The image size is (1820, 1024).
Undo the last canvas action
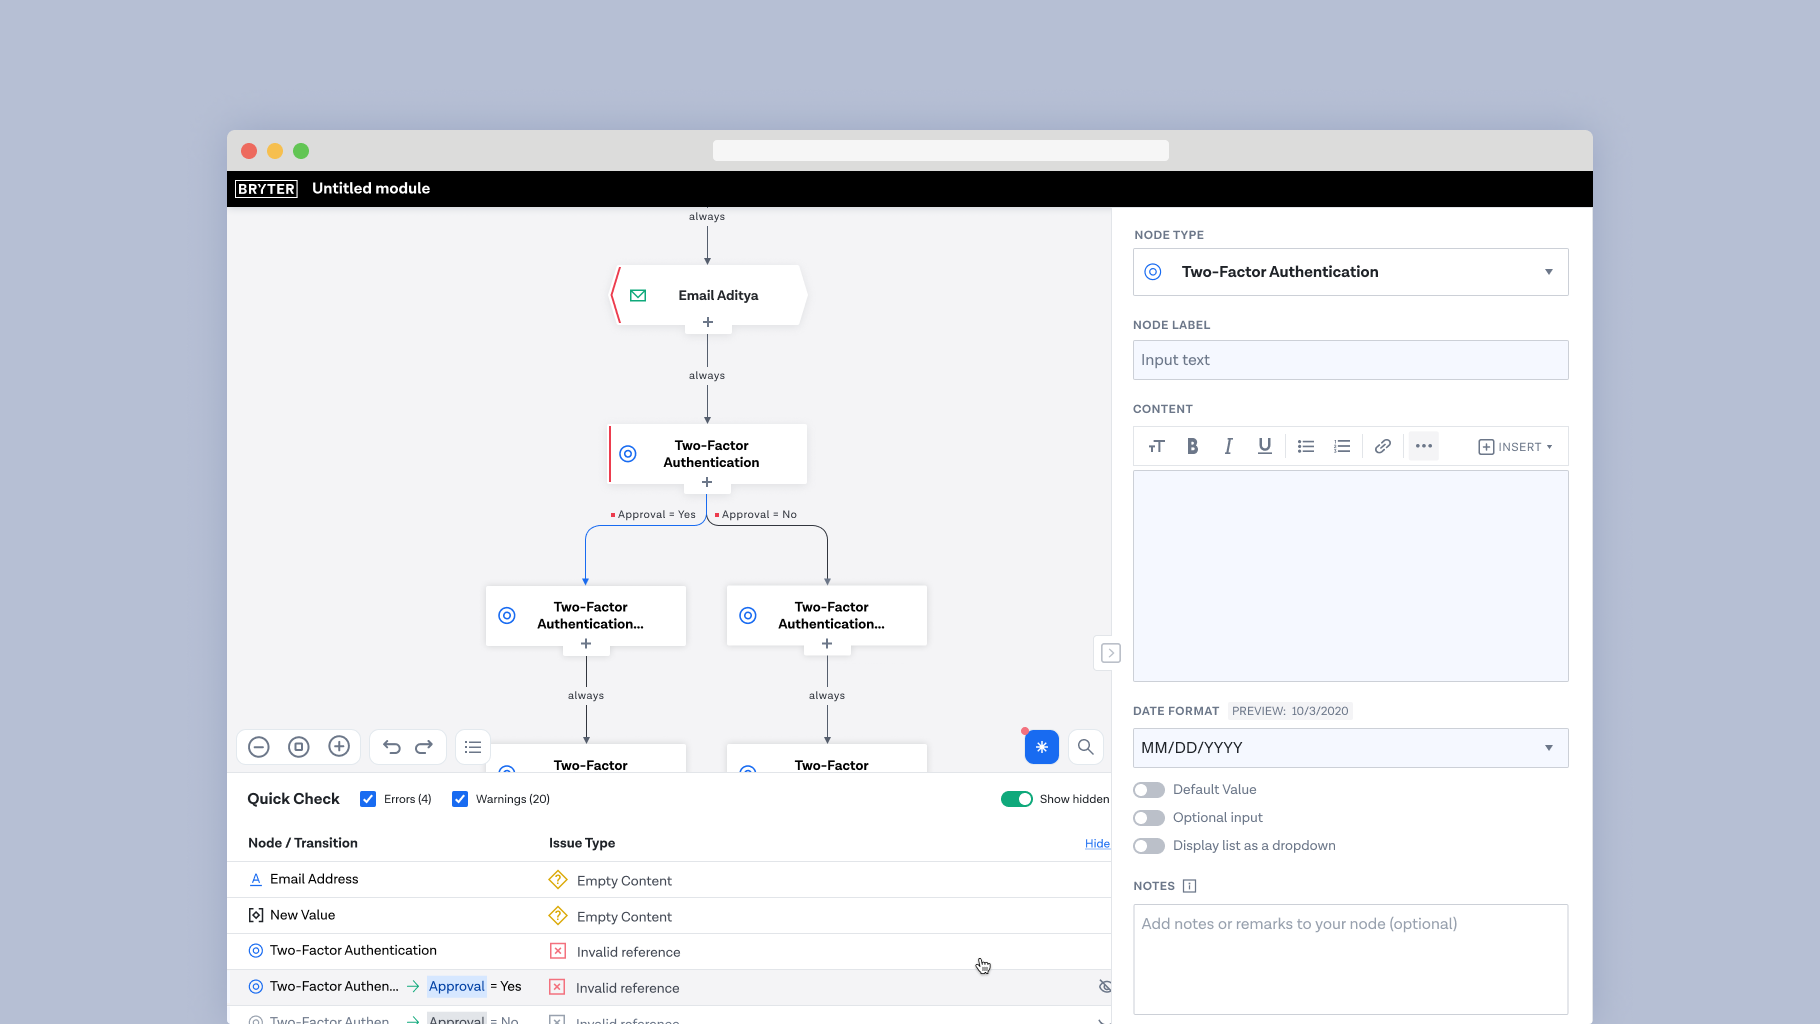[392, 747]
